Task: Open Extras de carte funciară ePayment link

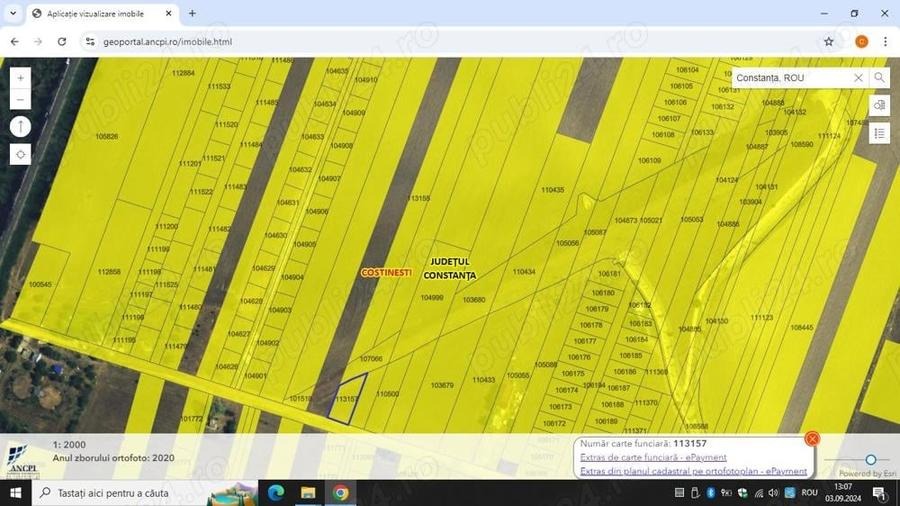Action: click(x=653, y=457)
